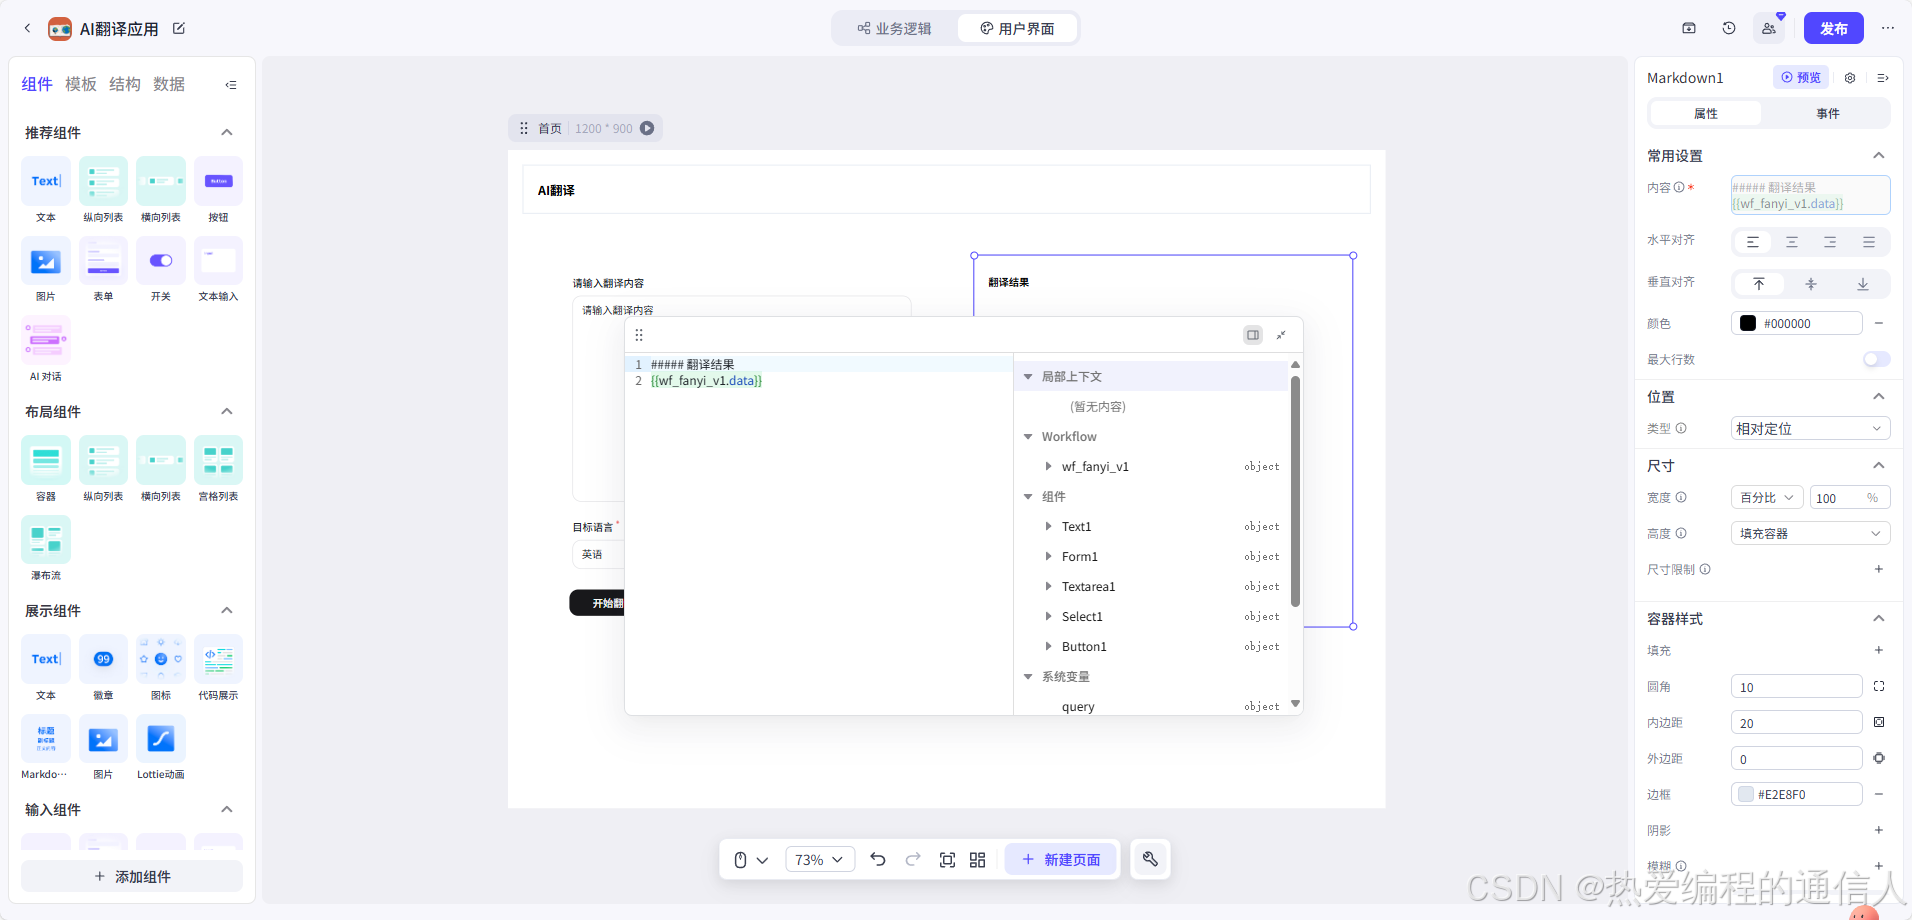Toggle individual corner radius settings
This screenshot has width=1912, height=920.
click(x=1879, y=686)
